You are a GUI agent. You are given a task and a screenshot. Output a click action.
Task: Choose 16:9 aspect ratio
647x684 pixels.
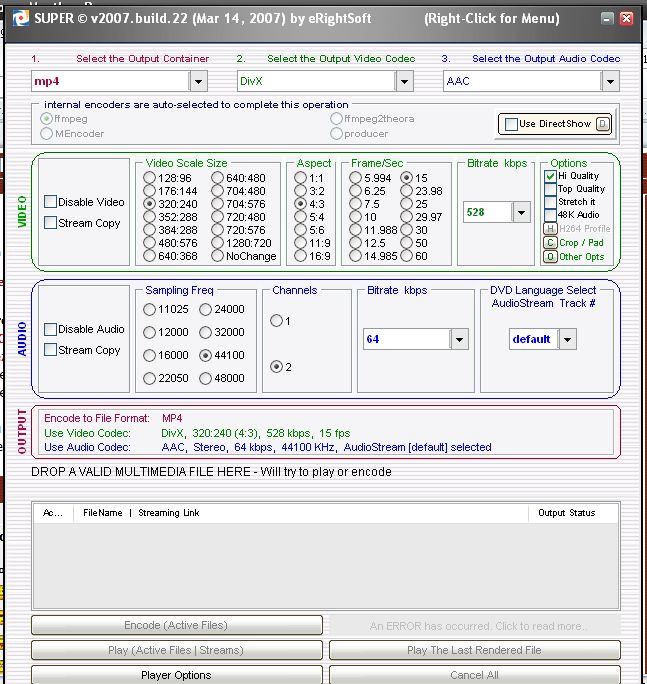[x=300, y=256]
